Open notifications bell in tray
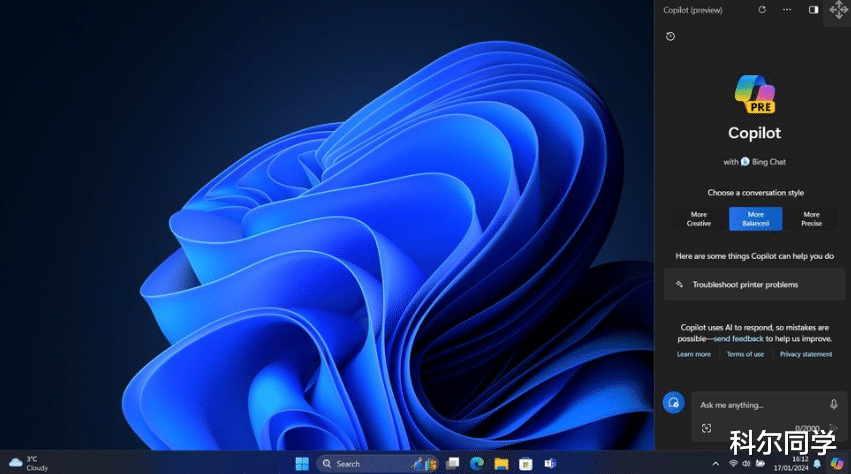Screen dimensions: 851x474 817,464
